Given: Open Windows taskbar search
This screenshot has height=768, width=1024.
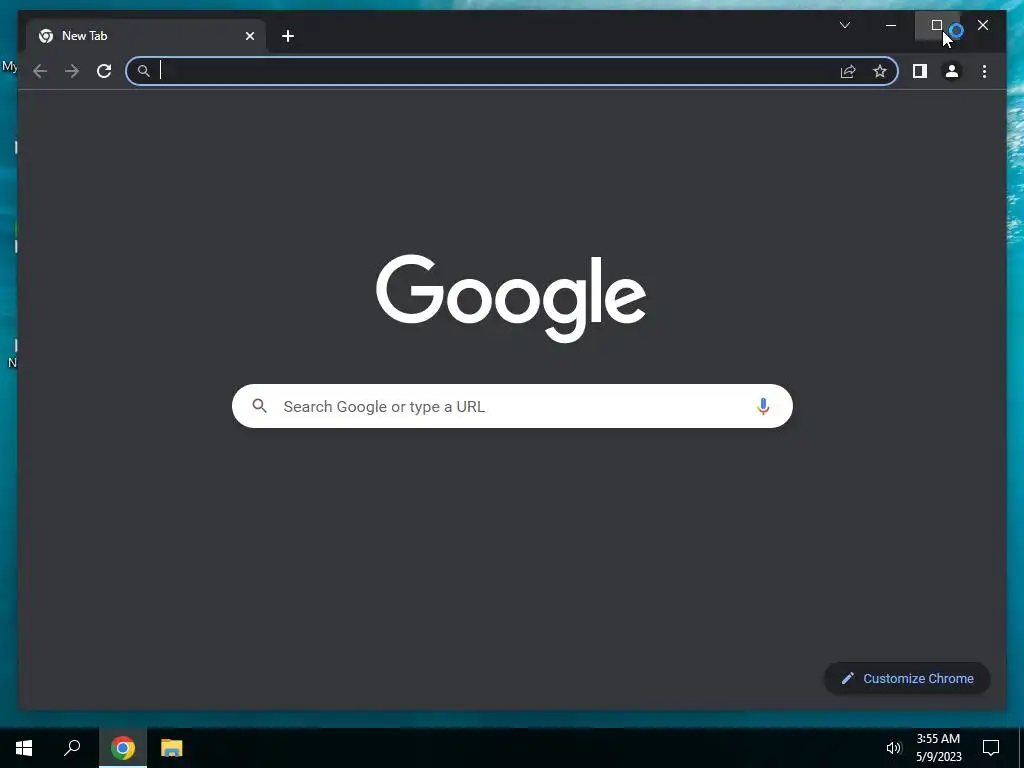Looking at the screenshot, I should point(72,748).
